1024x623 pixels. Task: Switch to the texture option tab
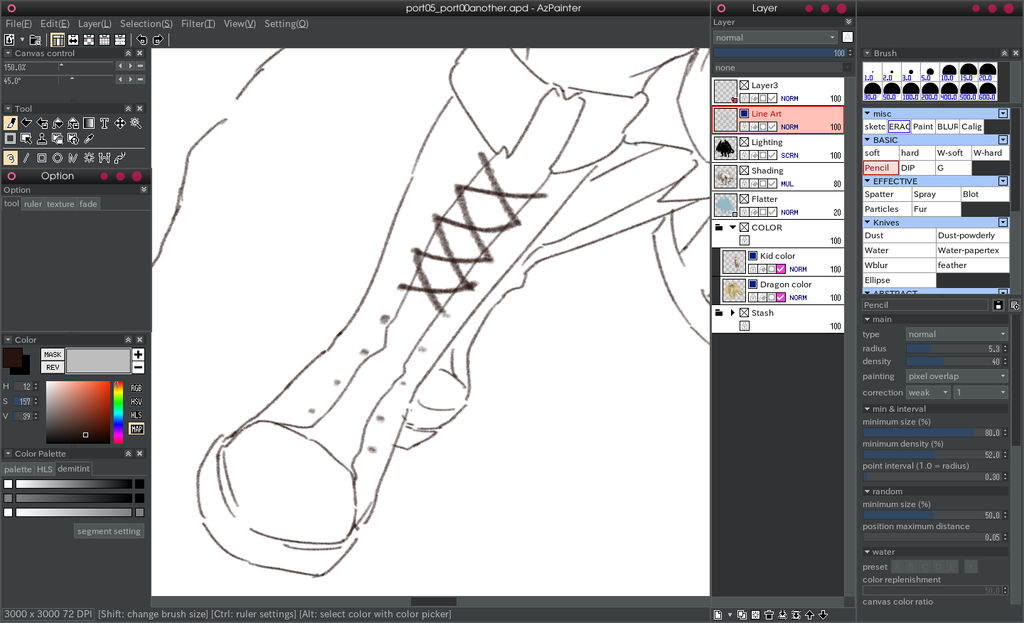point(61,204)
